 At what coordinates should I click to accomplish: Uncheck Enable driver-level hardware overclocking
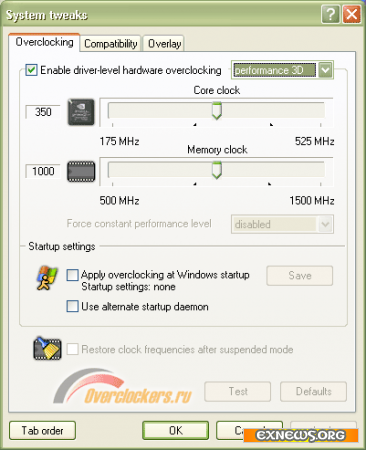coord(31,70)
